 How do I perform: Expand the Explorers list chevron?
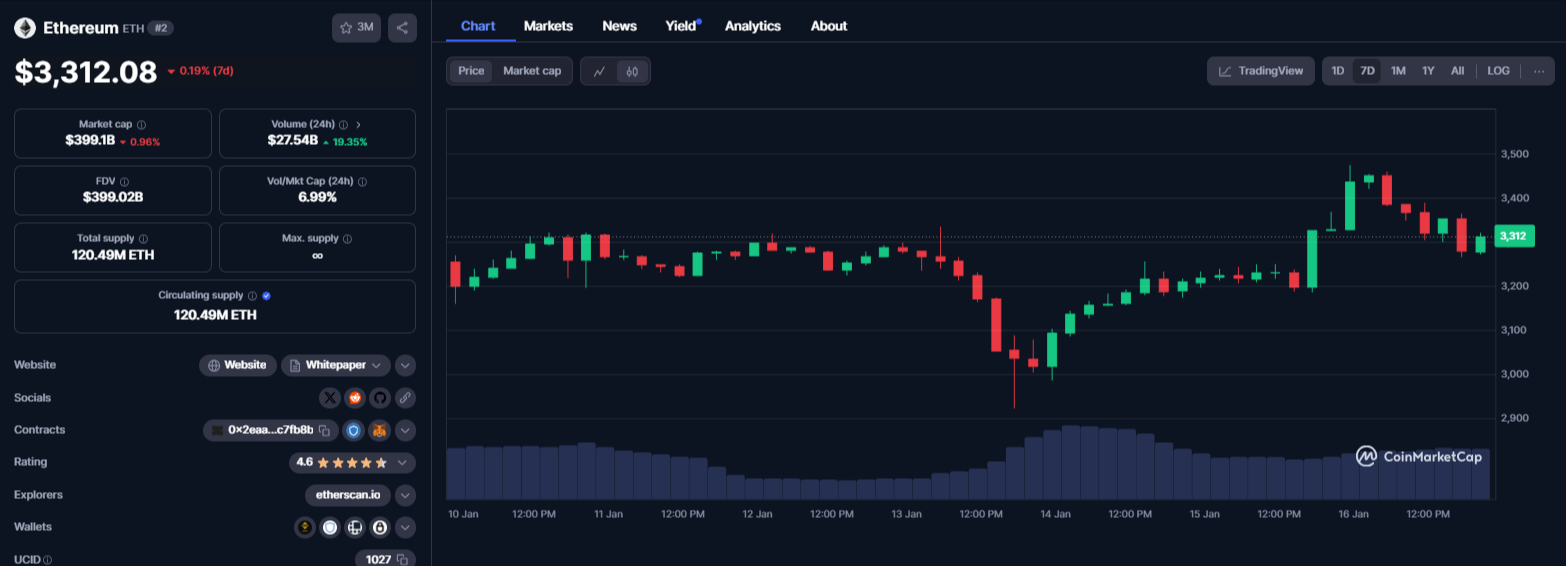(405, 495)
